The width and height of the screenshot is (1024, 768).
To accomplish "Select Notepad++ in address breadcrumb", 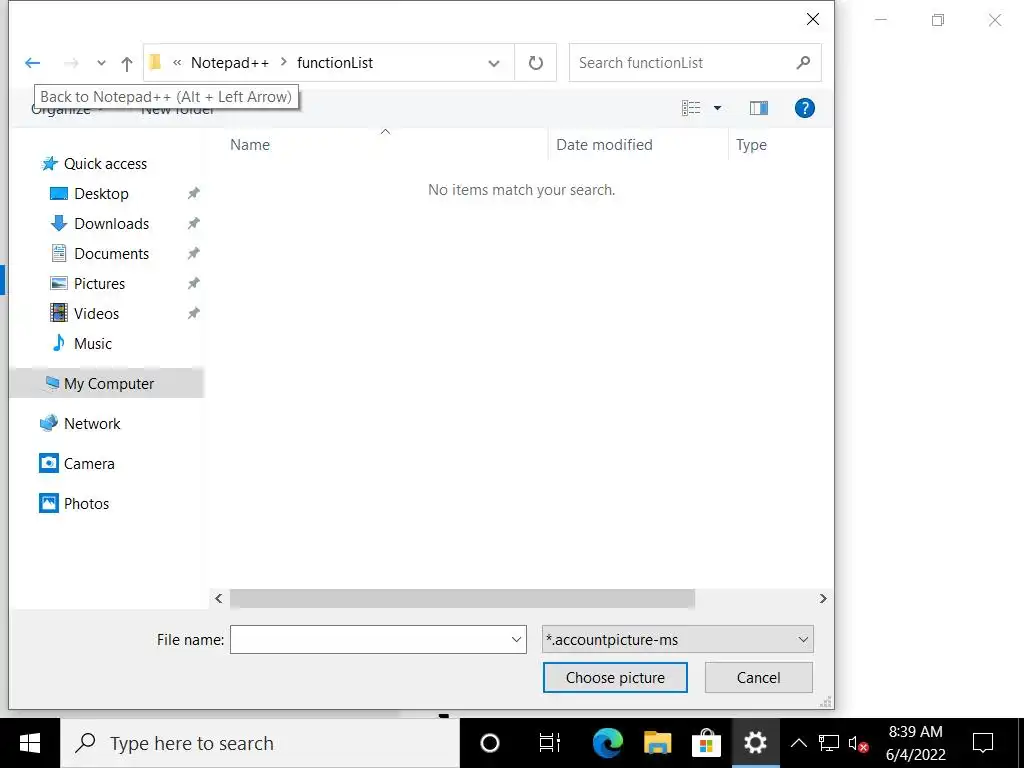I will 230,63.
